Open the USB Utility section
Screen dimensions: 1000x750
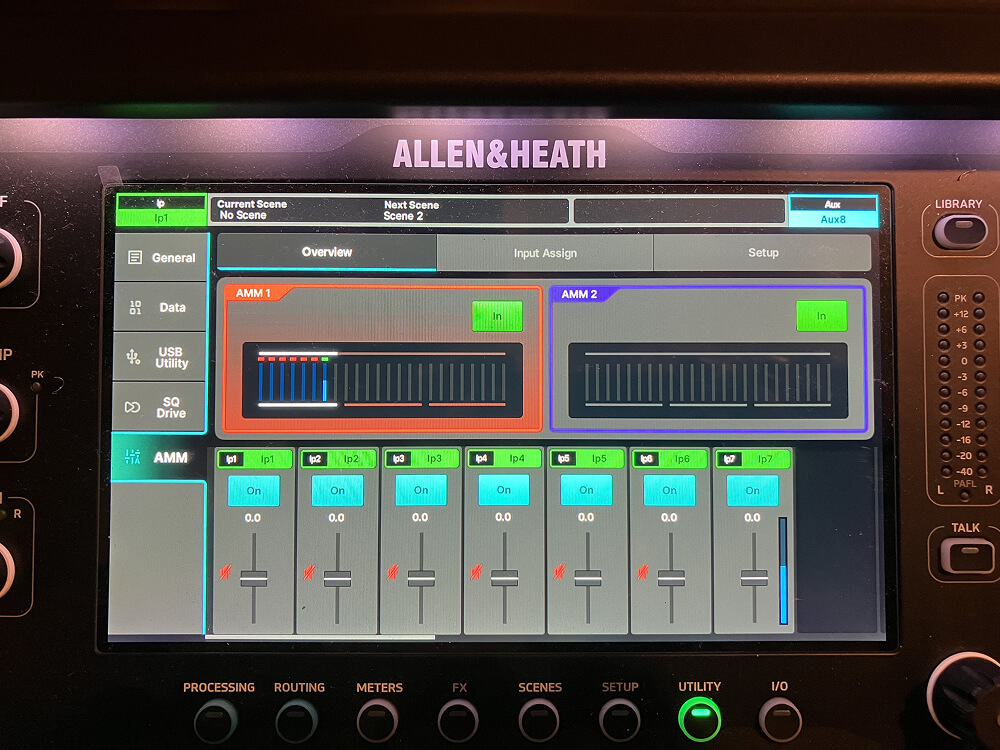[x=159, y=357]
